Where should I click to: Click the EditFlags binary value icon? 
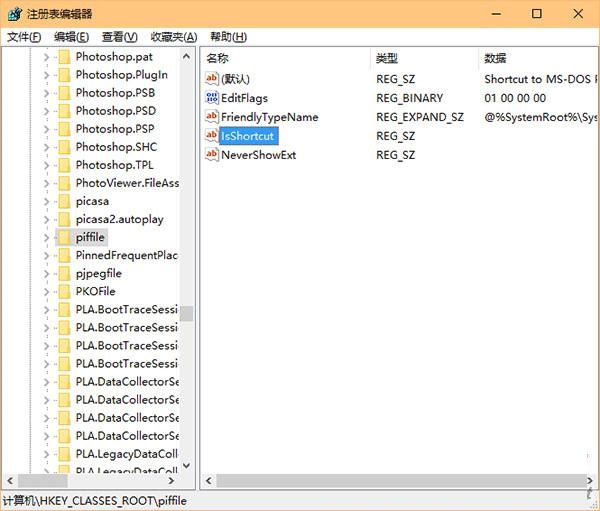[211, 98]
